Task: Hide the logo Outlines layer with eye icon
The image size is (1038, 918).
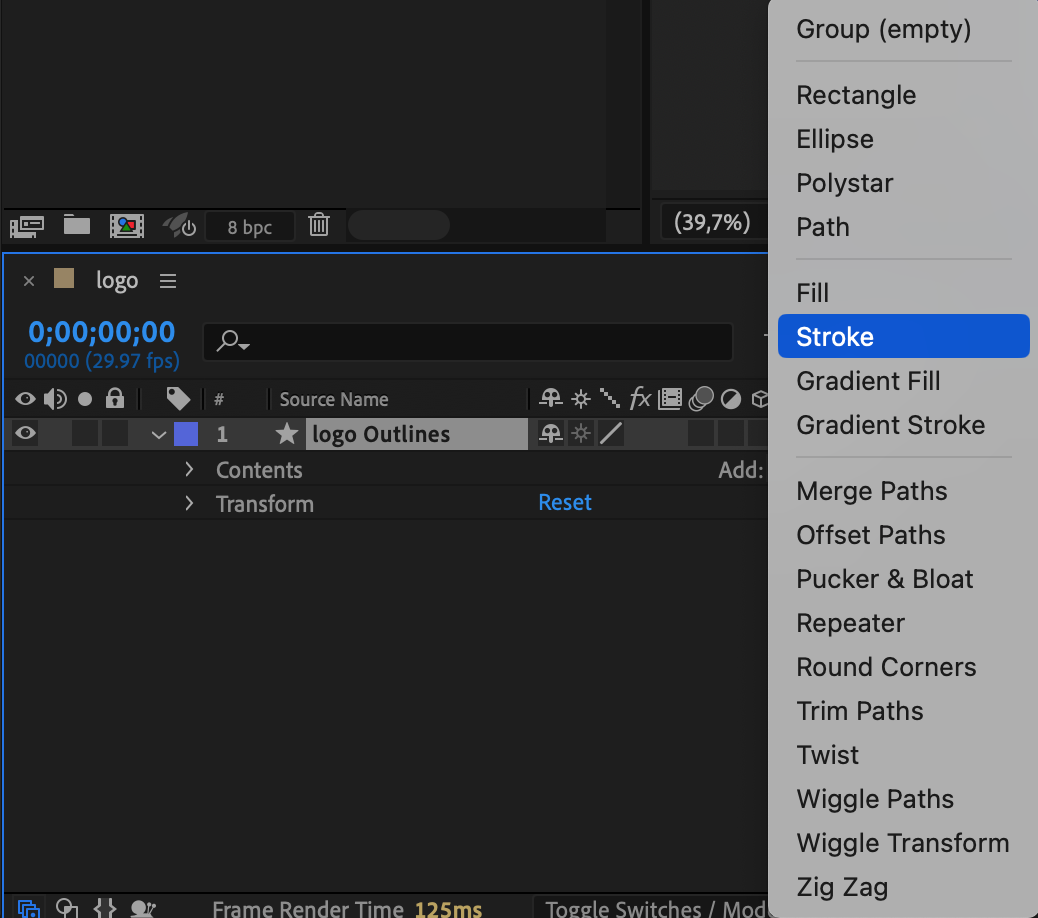Action: (x=25, y=434)
